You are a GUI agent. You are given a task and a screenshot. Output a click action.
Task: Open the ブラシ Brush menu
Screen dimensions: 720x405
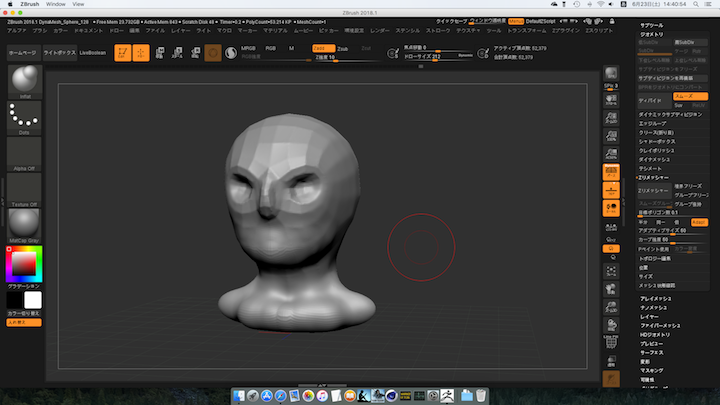[x=40, y=31]
